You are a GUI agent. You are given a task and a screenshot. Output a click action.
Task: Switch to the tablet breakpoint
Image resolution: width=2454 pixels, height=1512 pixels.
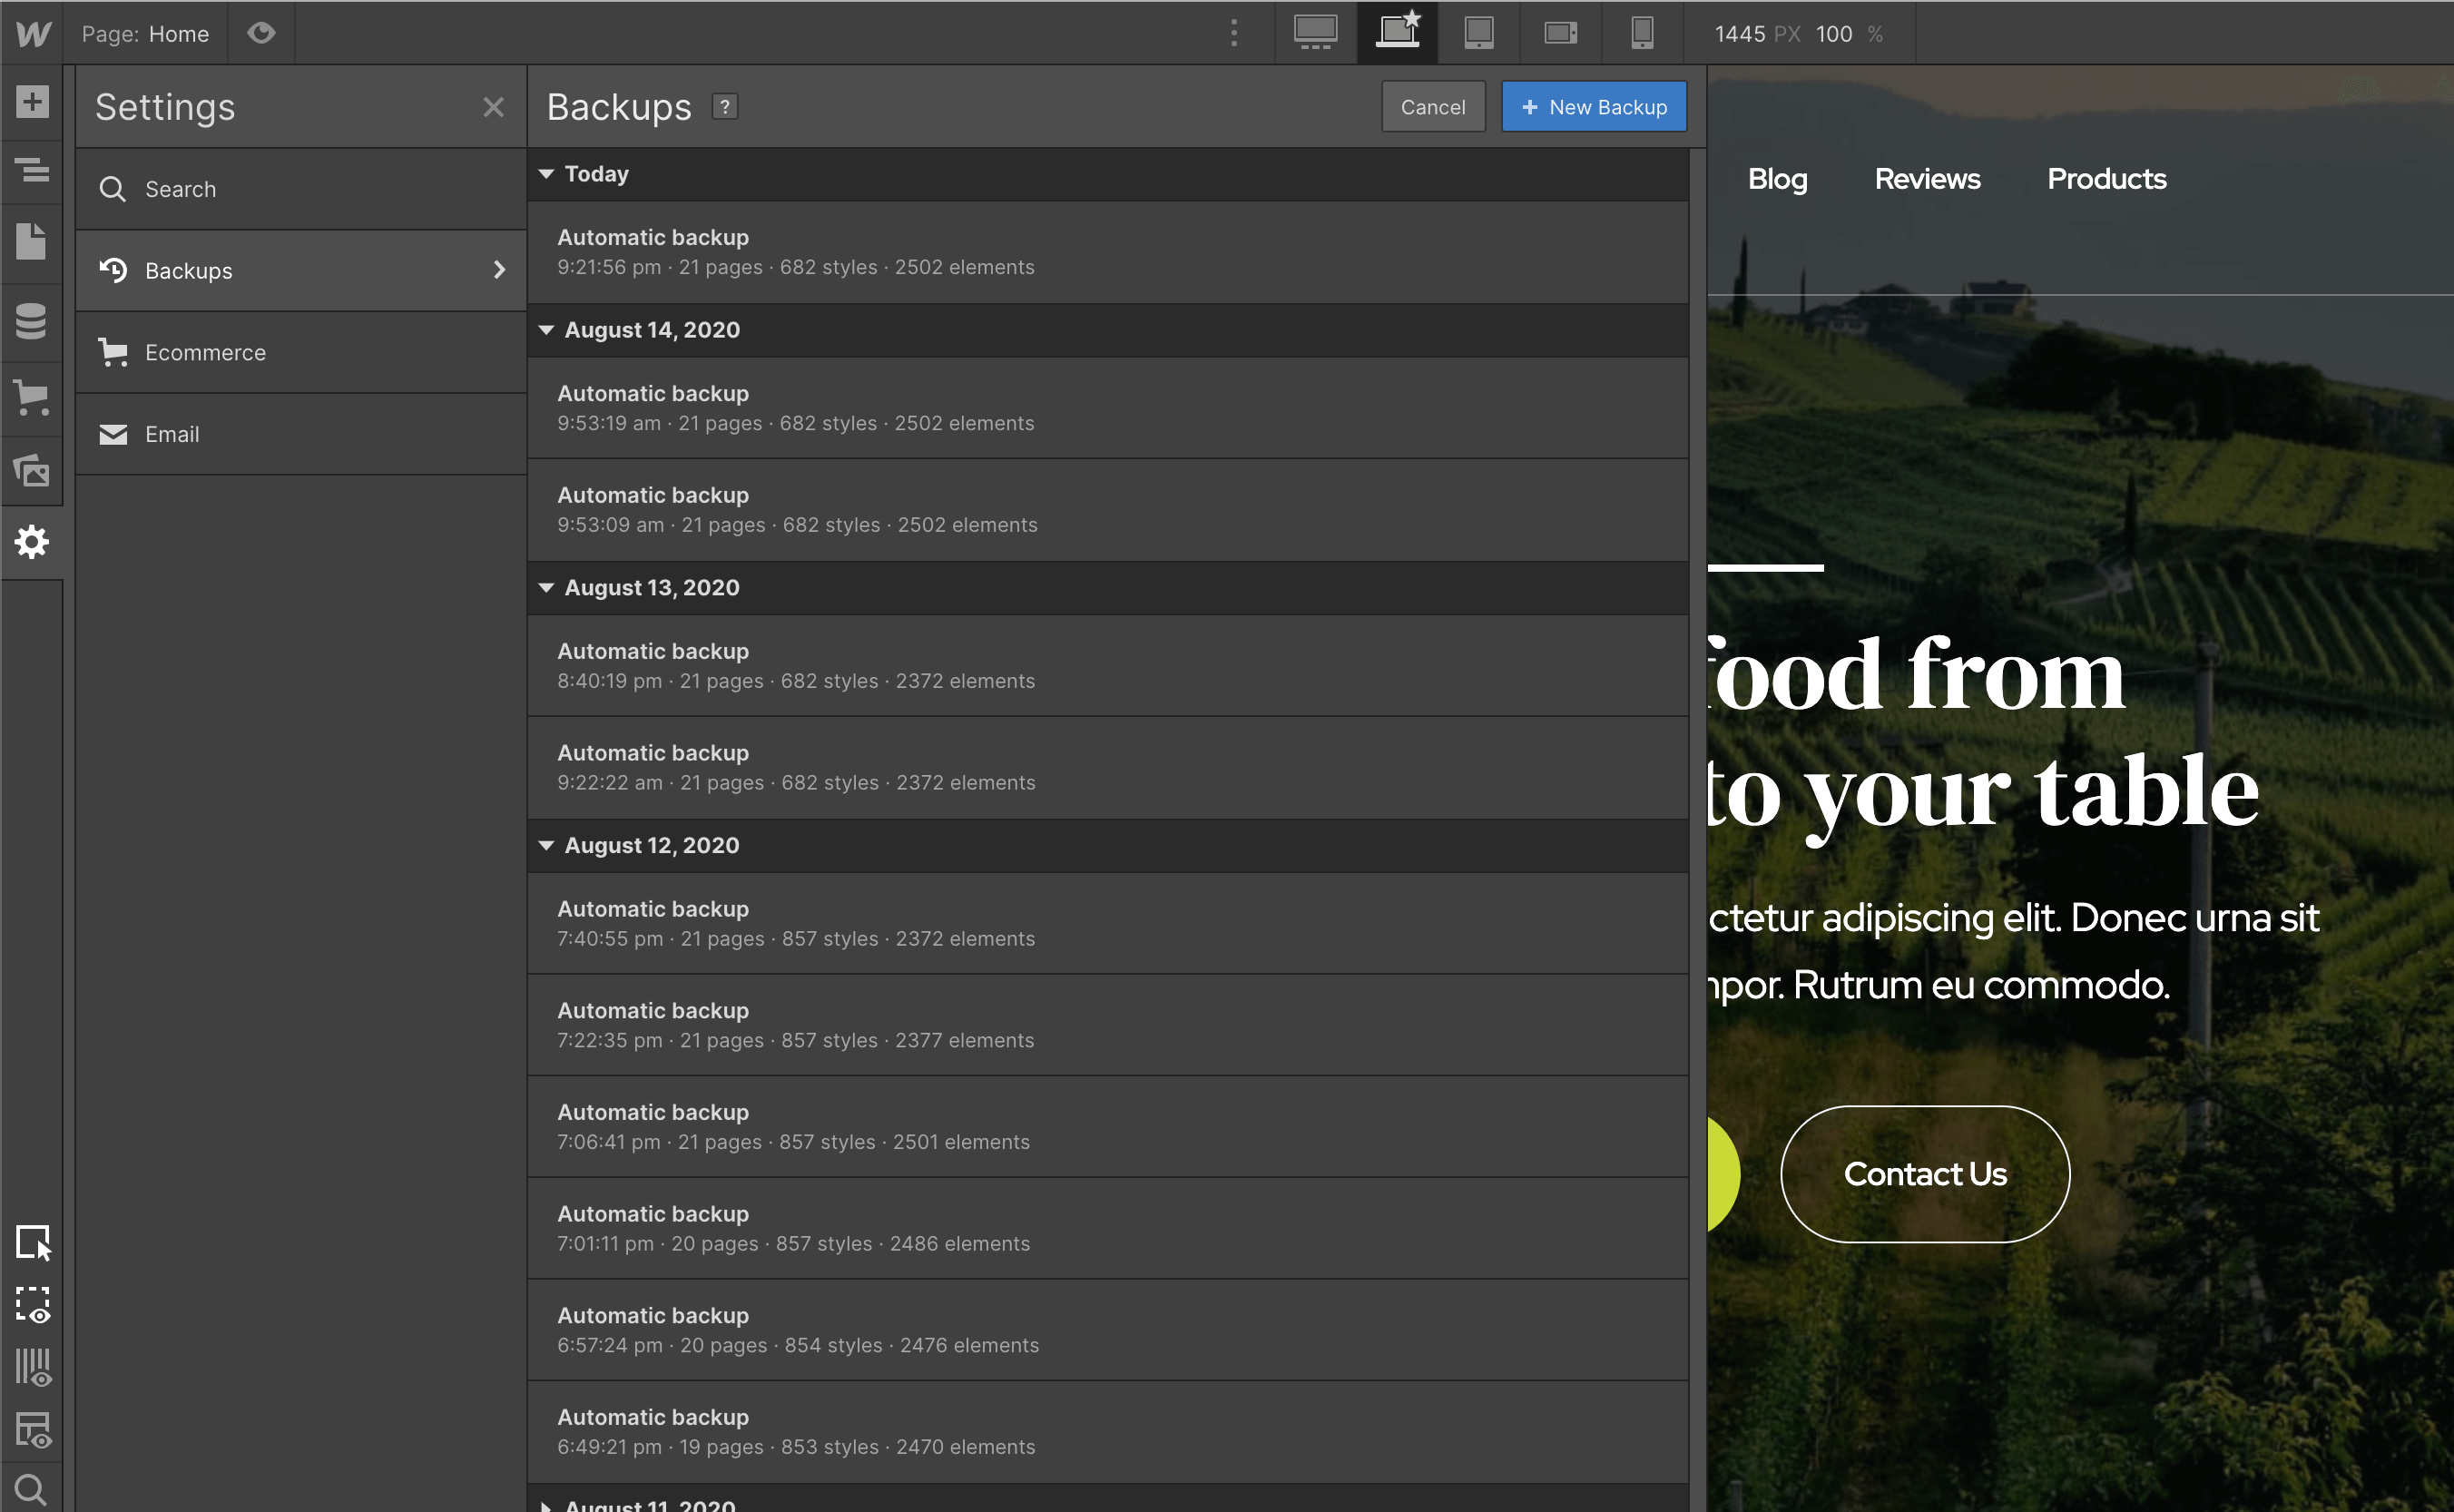[1478, 32]
